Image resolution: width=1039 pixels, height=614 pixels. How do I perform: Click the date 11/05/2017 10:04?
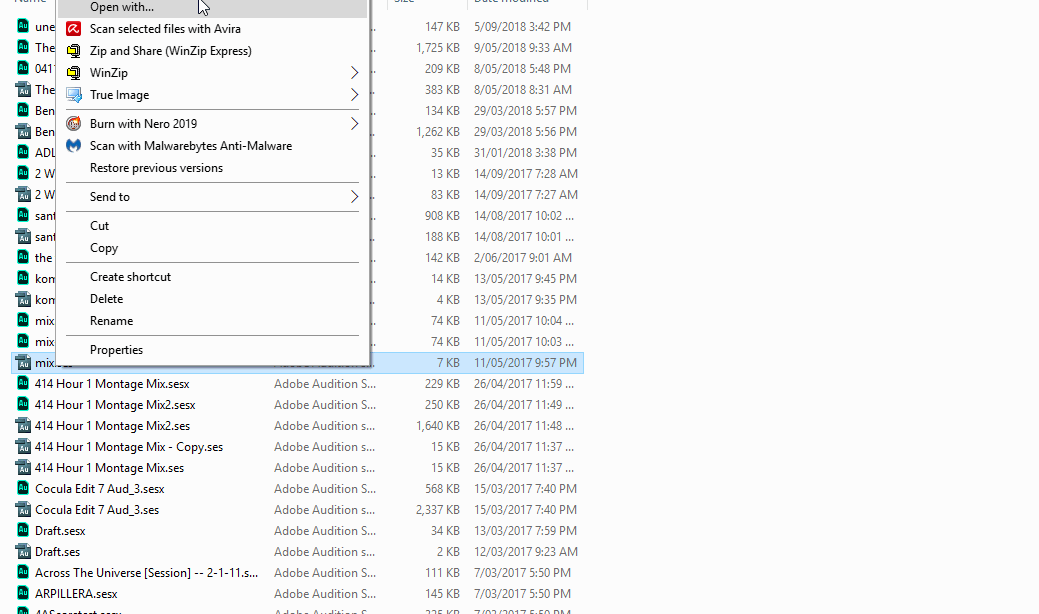point(523,321)
